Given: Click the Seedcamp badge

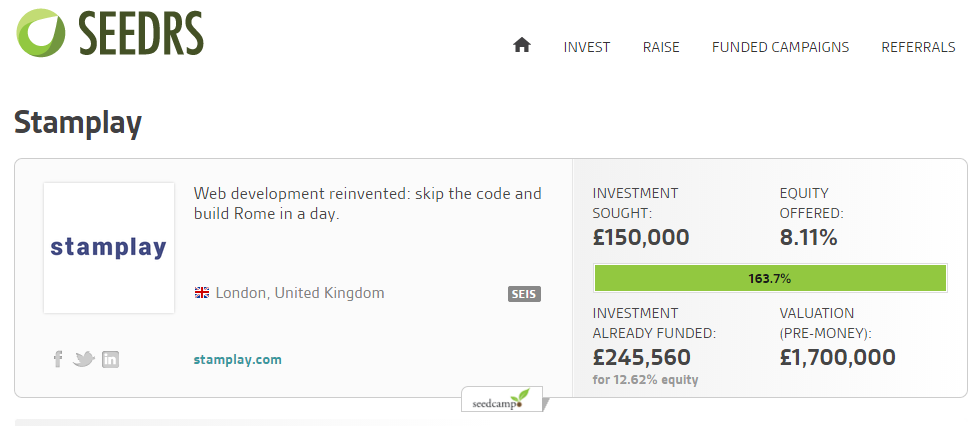Looking at the screenshot, I should click(504, 400).
